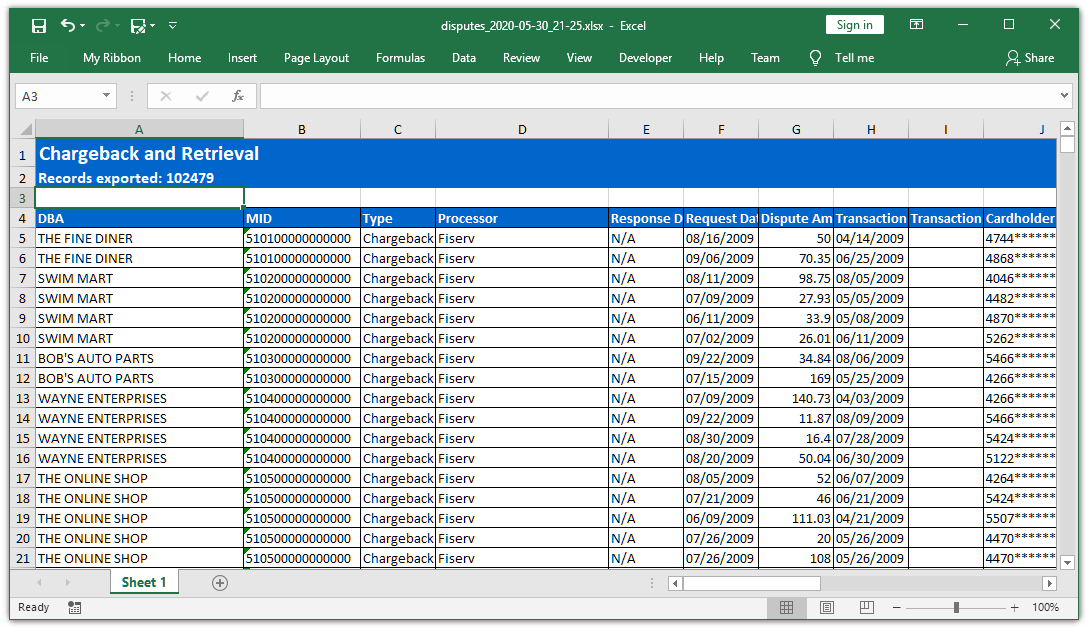Switch to Normal view
1089x631 pixels.
pyautogui.click(x=787, y=608)
